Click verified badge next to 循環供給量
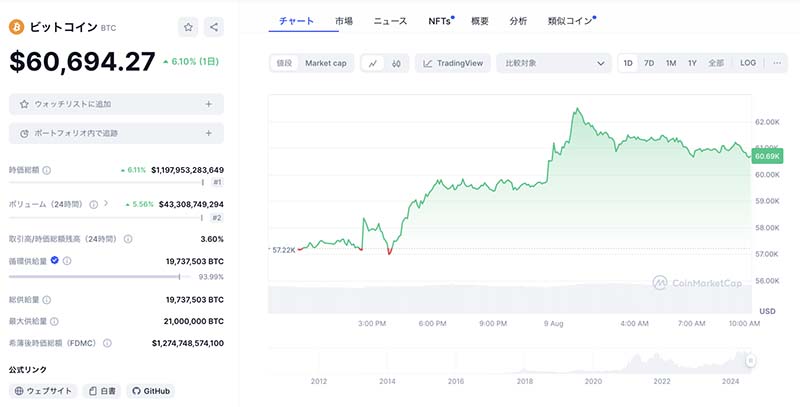Image resolution: width=800 pixels, height=407 pixels. click(x=55, y=261)
